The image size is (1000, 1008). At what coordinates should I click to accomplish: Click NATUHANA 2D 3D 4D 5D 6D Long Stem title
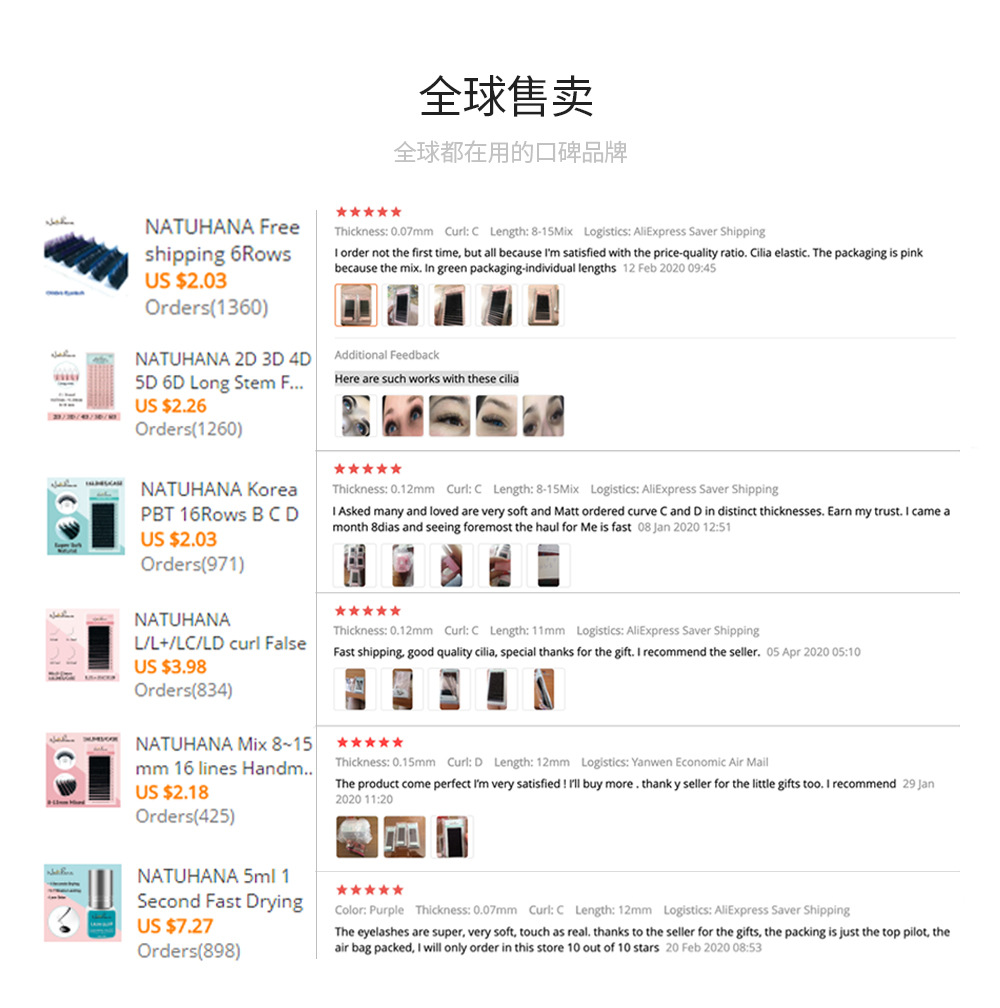click(x=223, y=371)
